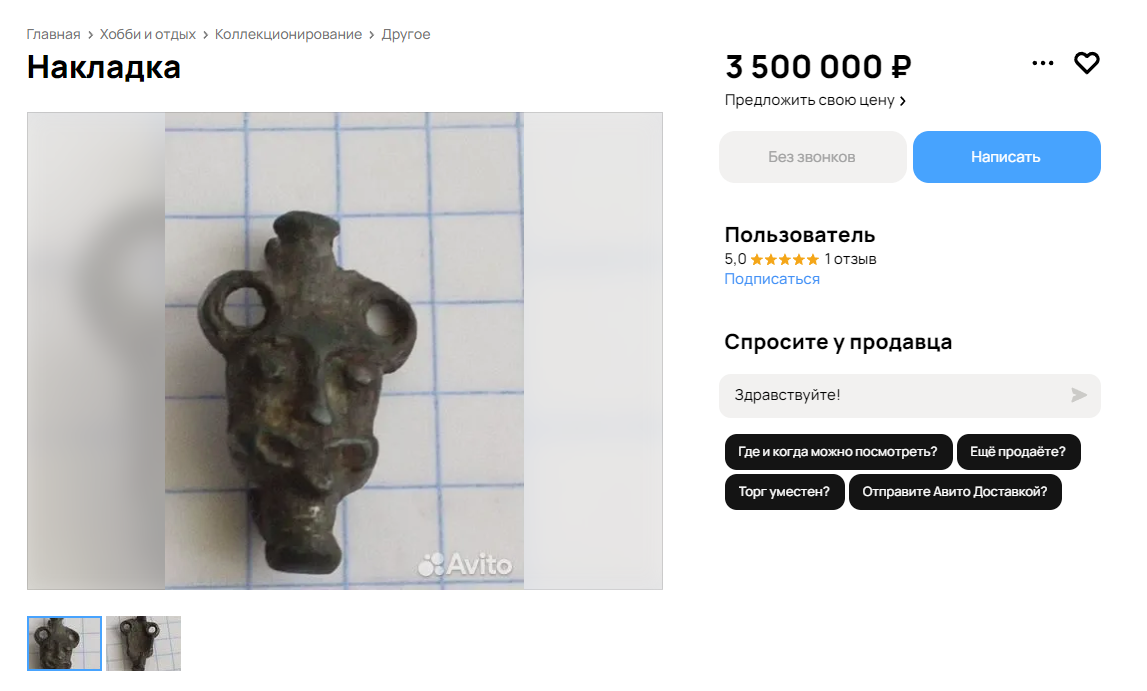This screenshot has height=691, width=1147.
Task: Go to Главная breadcrumb
Action: (53, 34)
